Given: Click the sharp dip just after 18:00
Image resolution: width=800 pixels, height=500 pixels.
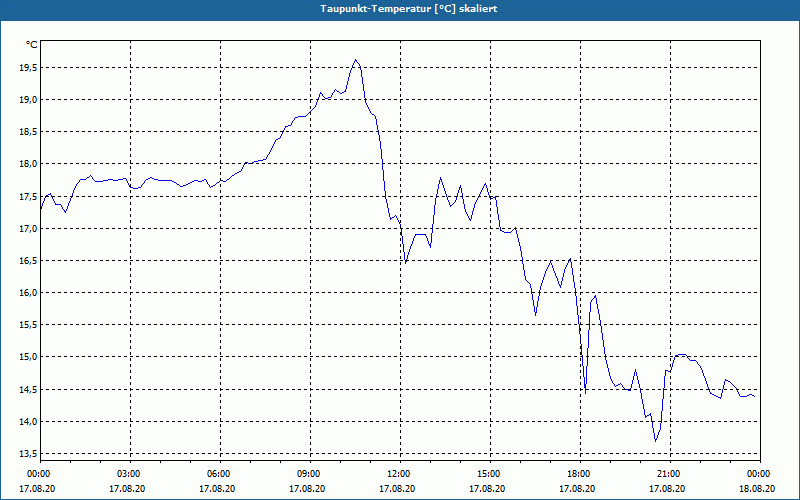Looking at the screenshot, I should [x=585, y=393].
